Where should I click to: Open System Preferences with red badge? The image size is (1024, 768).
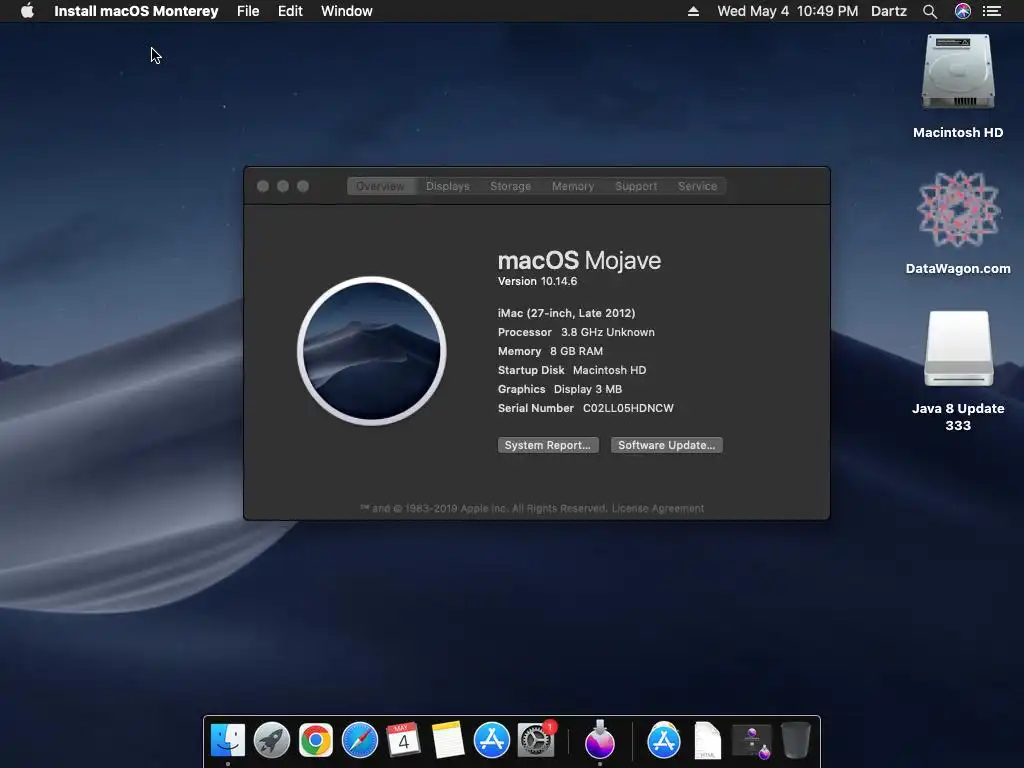pos(536,741)
